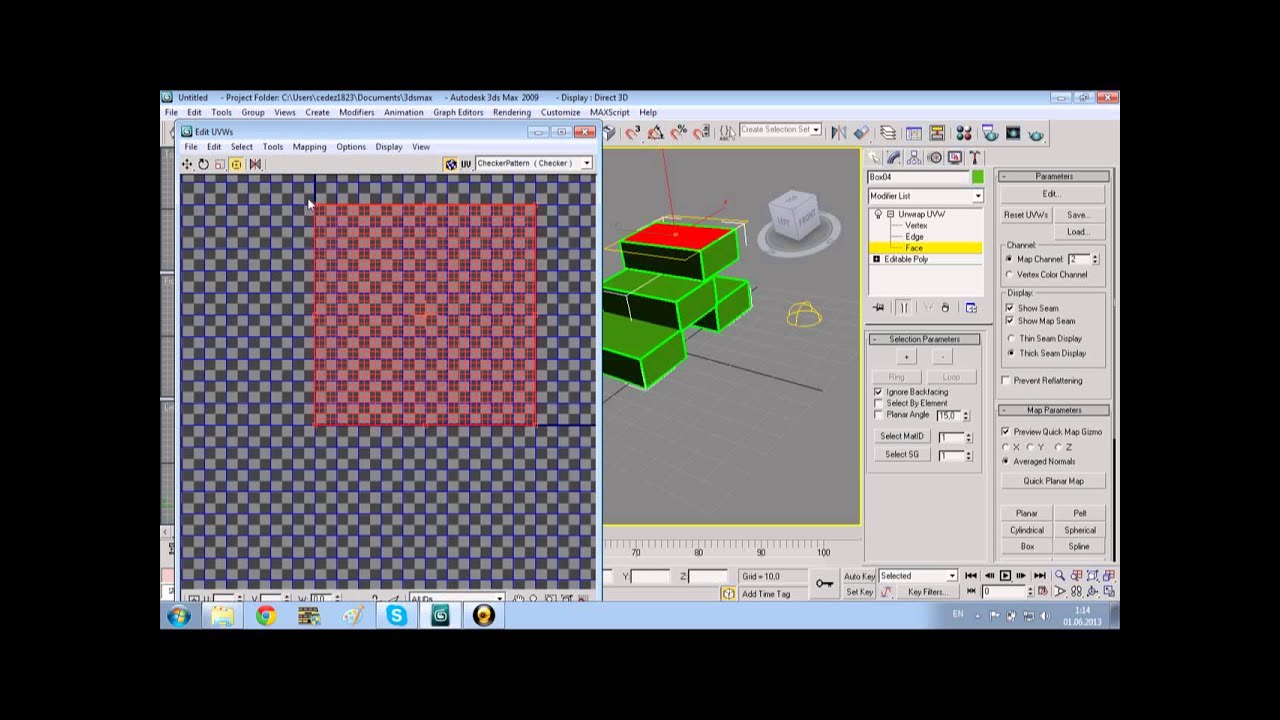
Task: Click the Cylindrical mapping button
Action: tap(1027, 530)
